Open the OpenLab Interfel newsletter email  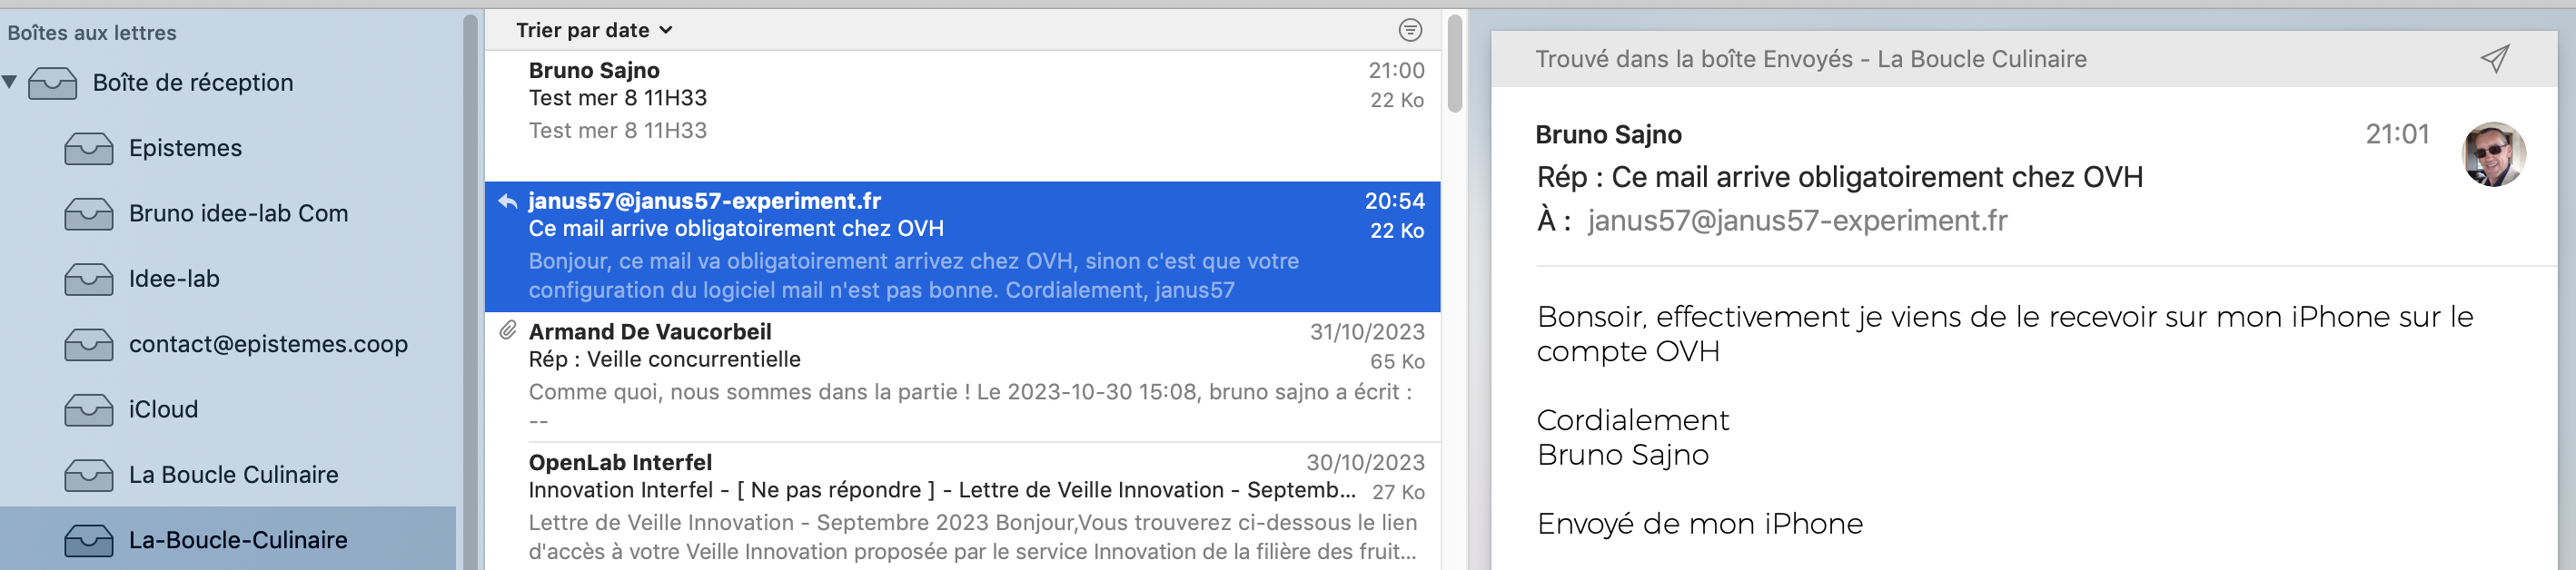[960, 506]
